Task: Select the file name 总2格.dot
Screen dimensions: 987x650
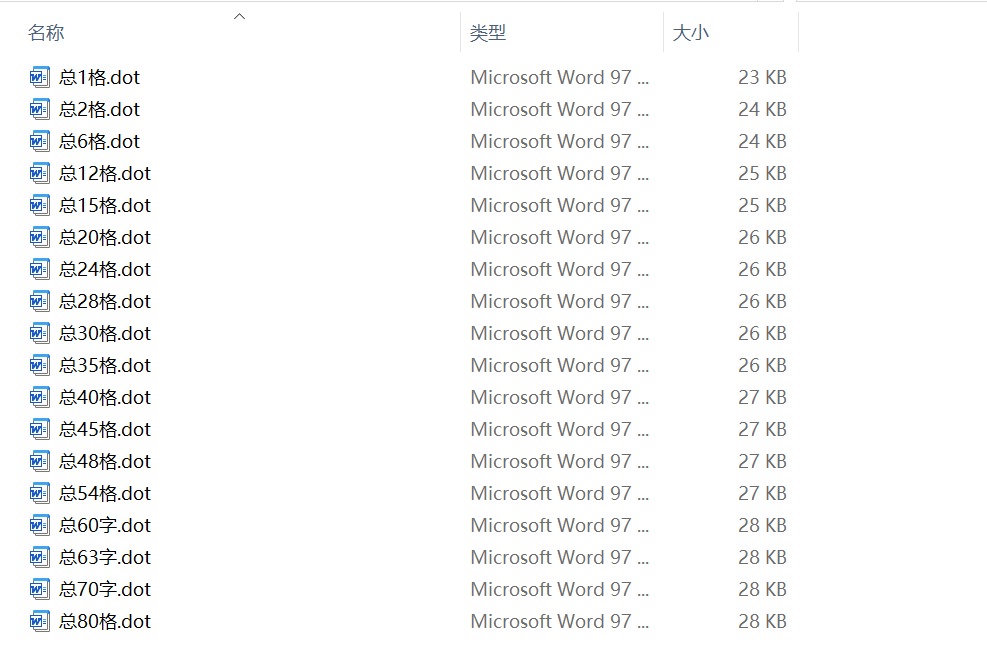Action: (99, 109)
